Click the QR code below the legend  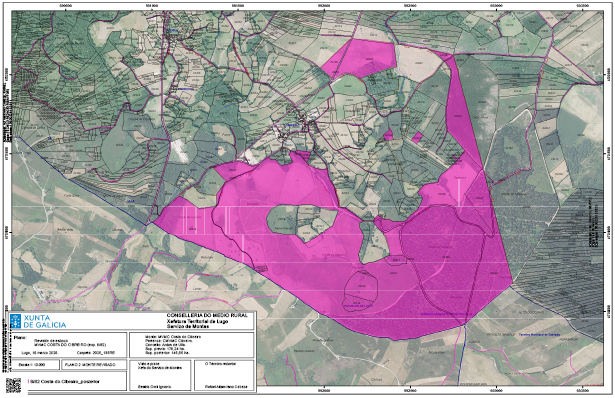pos(13,385)
